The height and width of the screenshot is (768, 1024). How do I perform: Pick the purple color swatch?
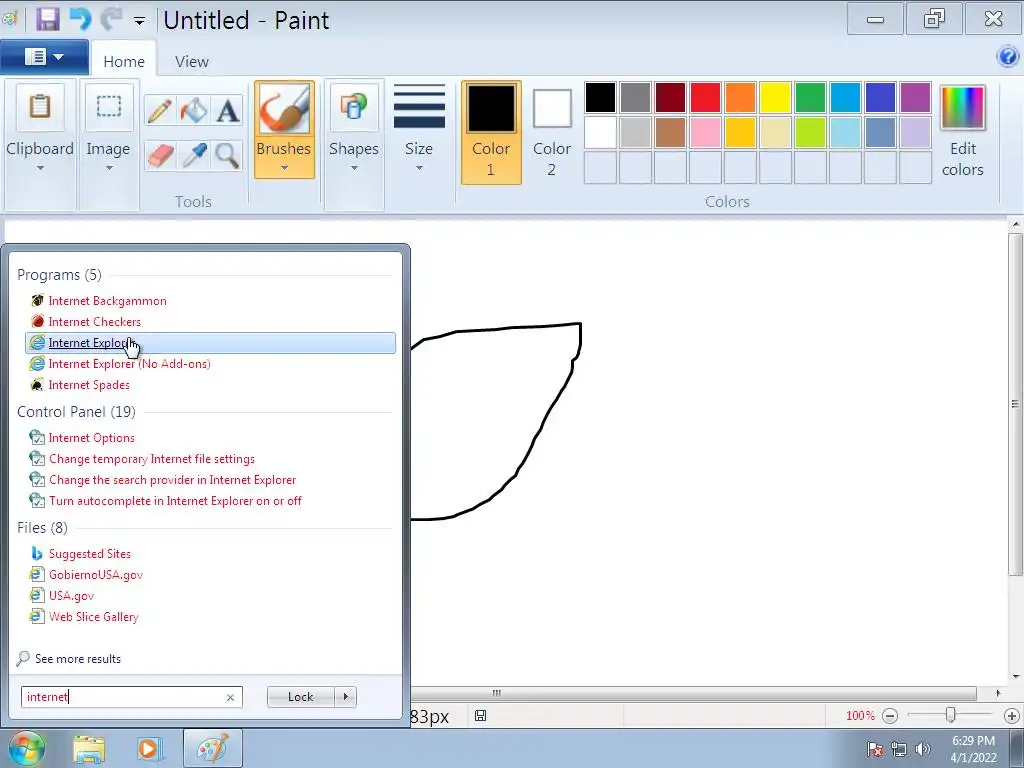click(x=915, y=97)
